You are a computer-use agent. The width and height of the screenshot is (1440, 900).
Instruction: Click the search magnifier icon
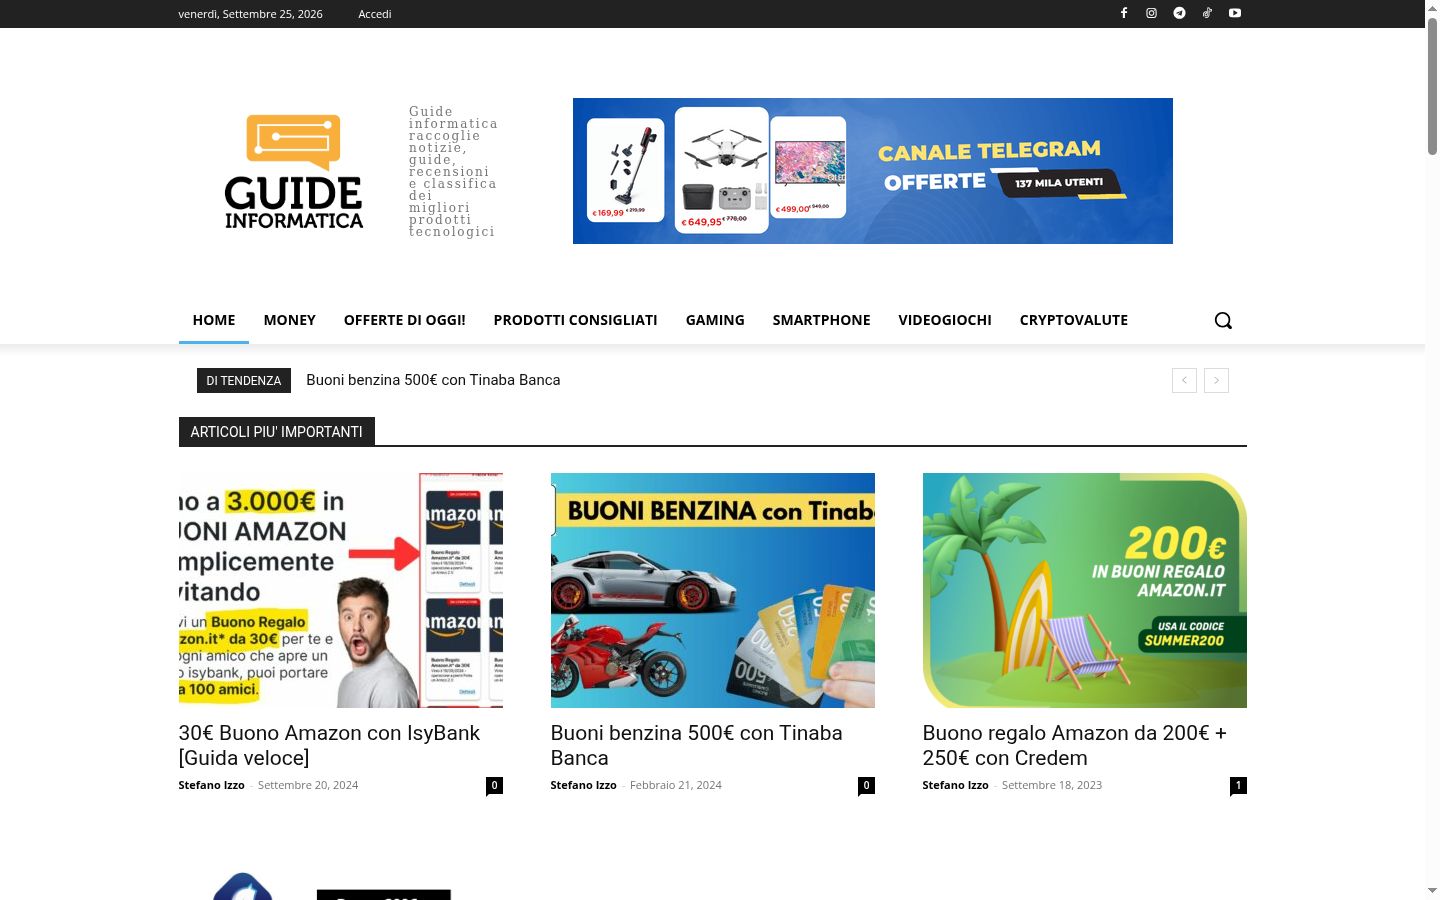[x=1223, y=320]
